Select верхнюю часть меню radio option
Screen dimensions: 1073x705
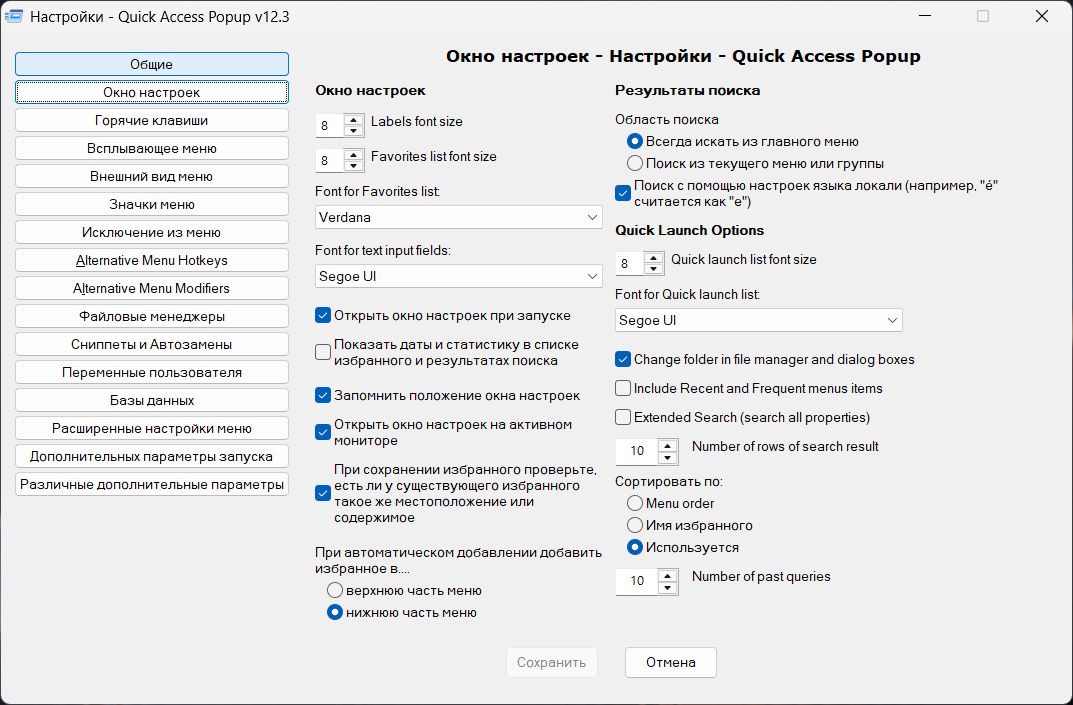point(335,590)
